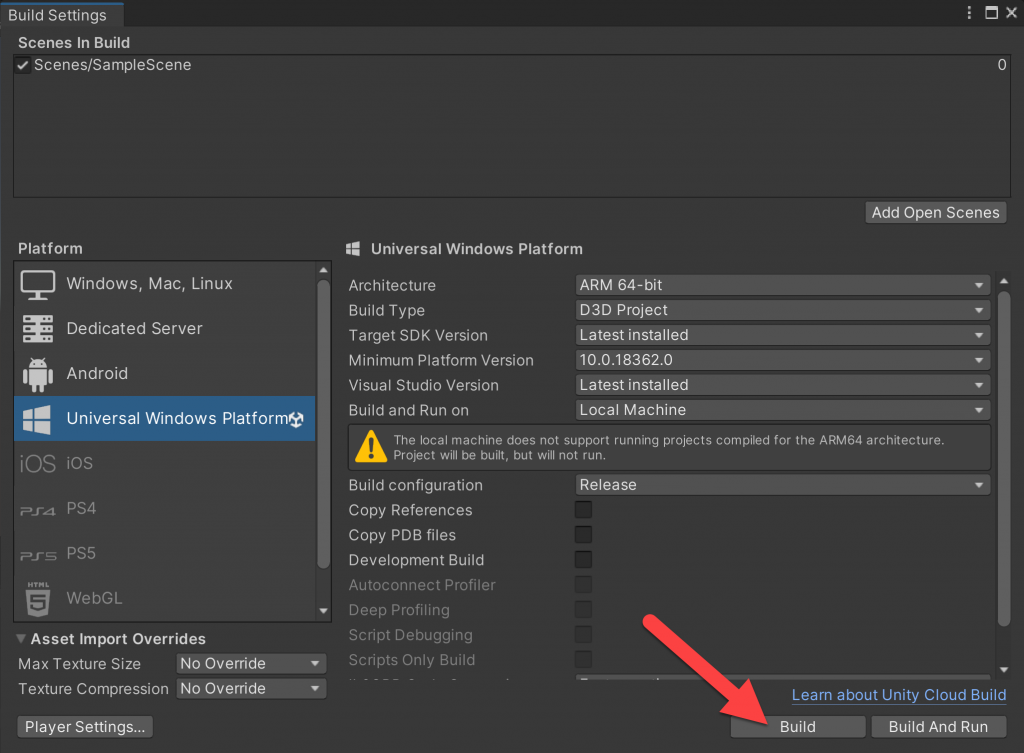This screenshot has height=753, width=1024.
Task: Toggle the Deep Profiling checkbox
Action: (x=583, y=609)
